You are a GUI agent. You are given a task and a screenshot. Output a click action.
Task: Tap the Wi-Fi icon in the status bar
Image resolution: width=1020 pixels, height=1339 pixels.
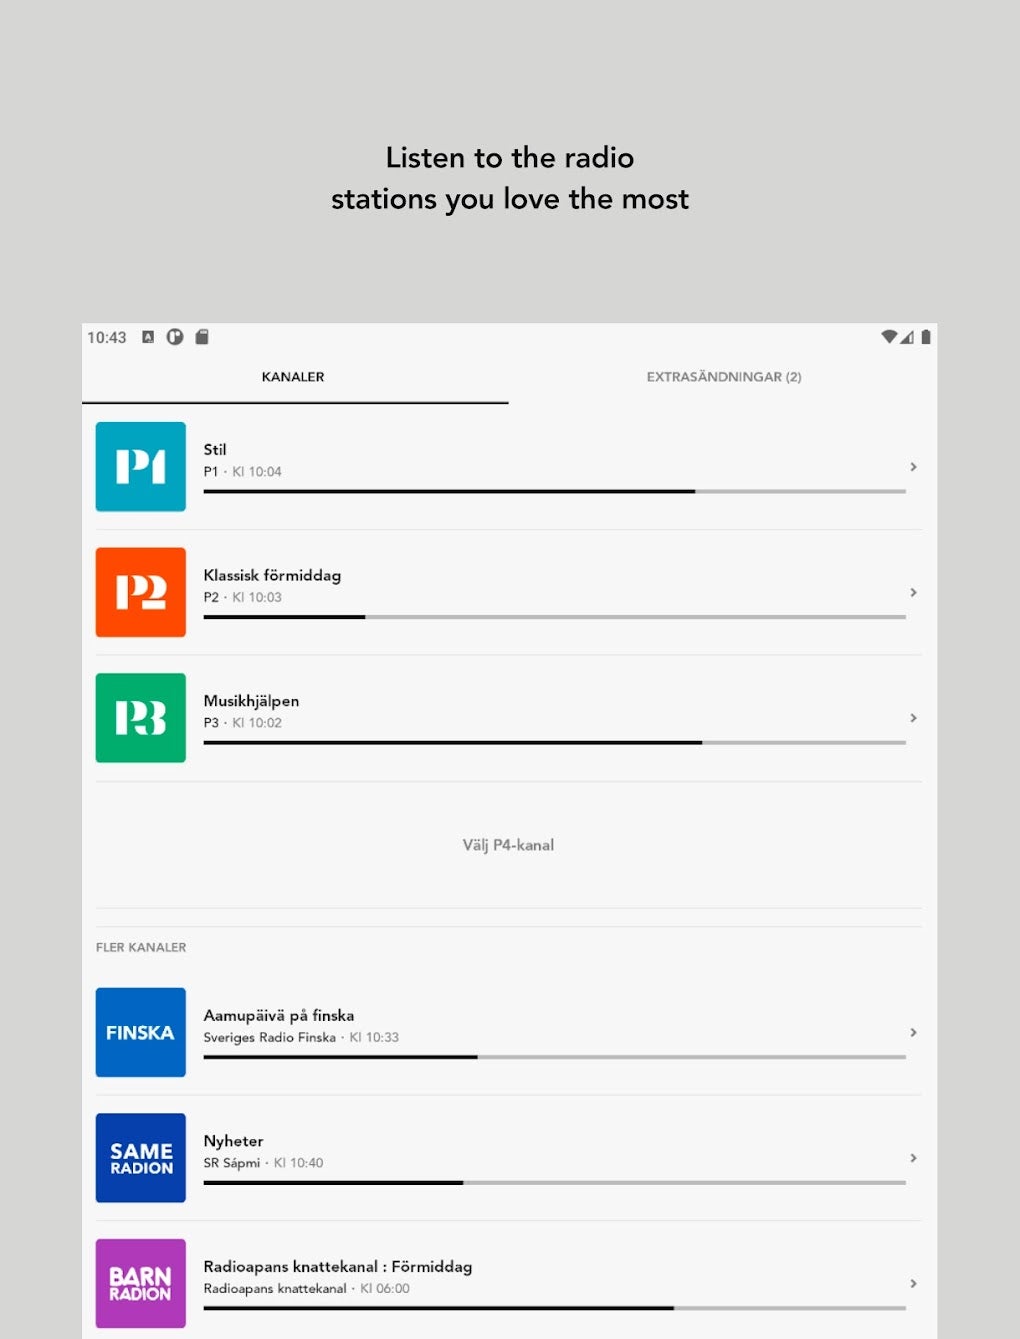click(890, 337)
